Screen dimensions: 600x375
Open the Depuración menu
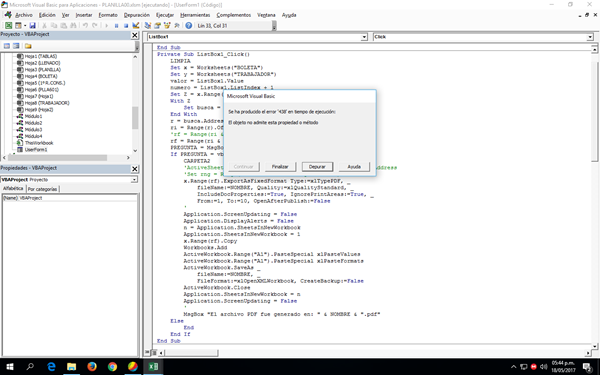[137, 15]
